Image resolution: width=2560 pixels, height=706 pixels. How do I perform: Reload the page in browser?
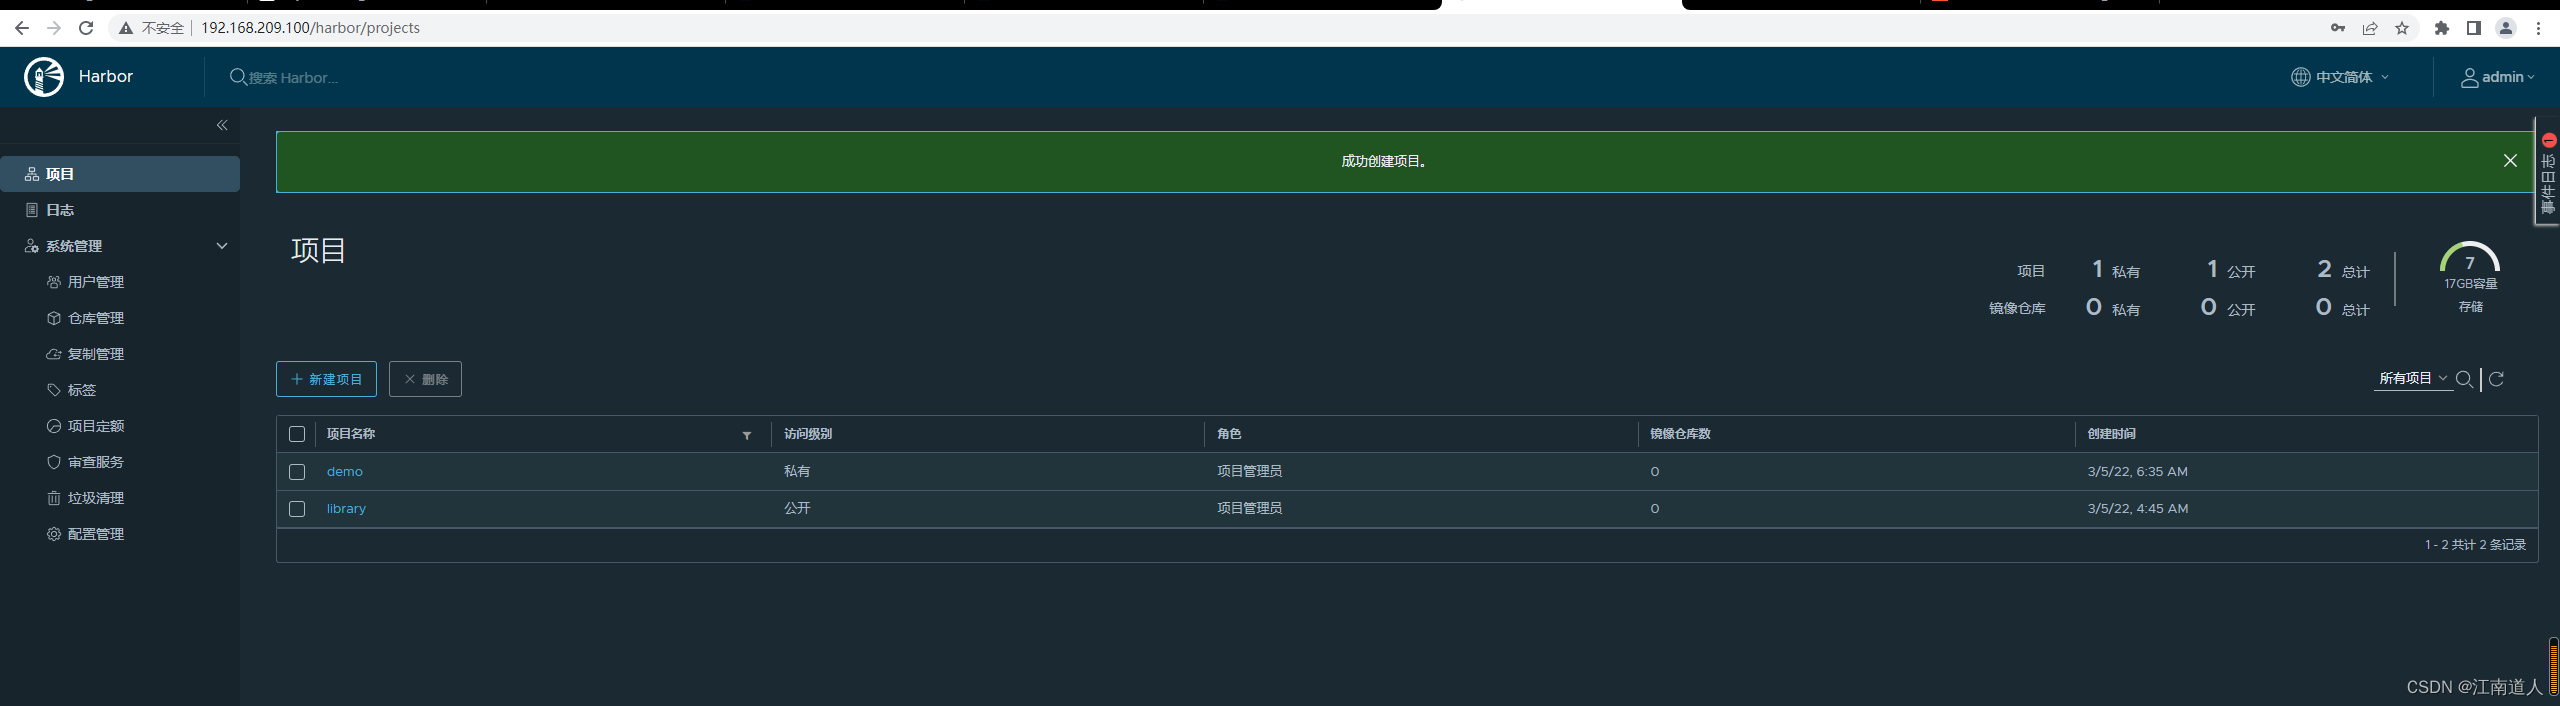point(86,28)
